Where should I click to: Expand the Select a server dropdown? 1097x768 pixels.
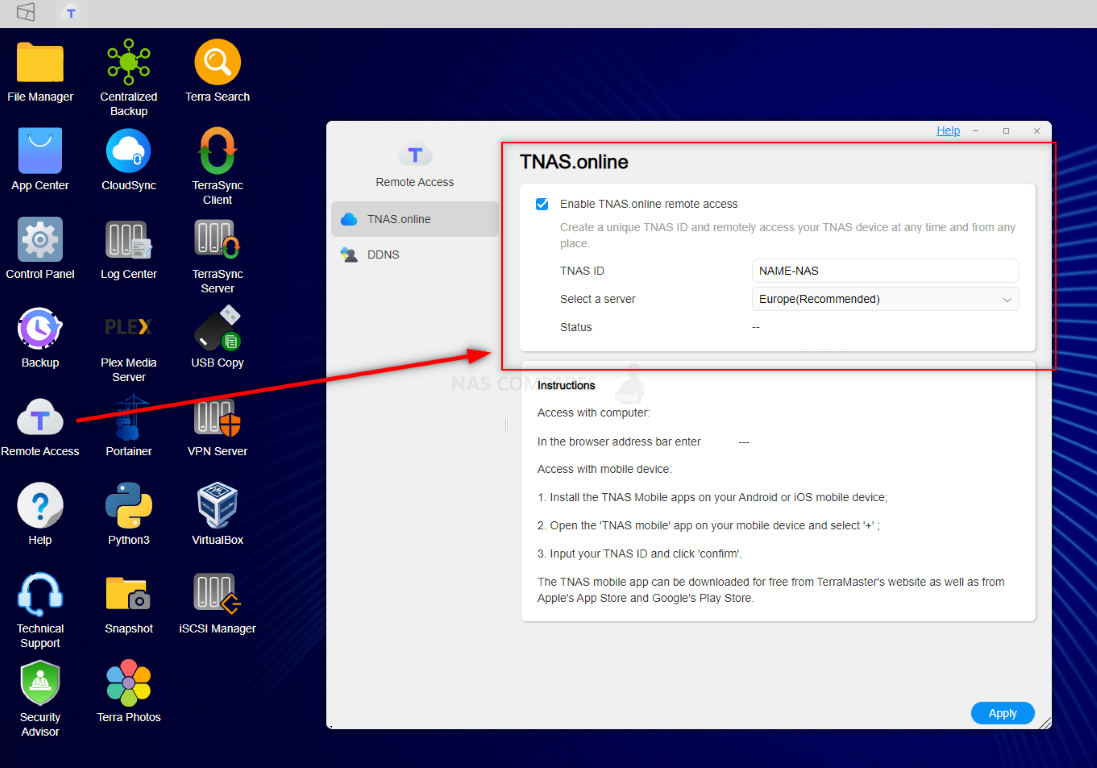tap(885, 299)
